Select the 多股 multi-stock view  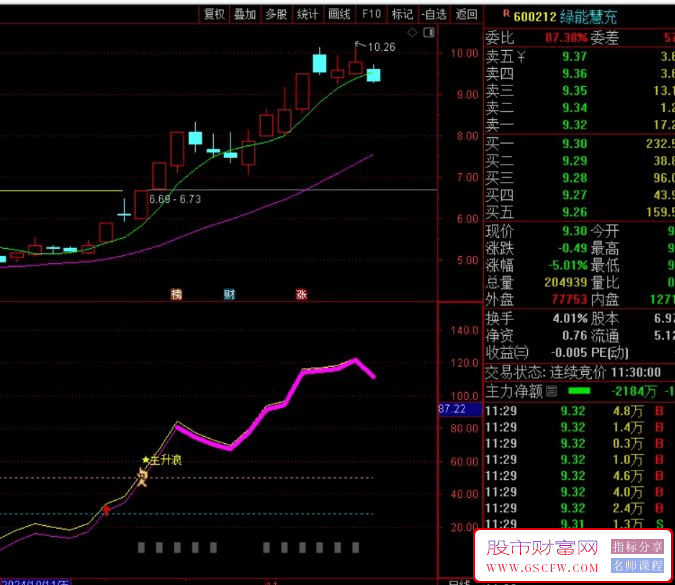tap(276, 15)
